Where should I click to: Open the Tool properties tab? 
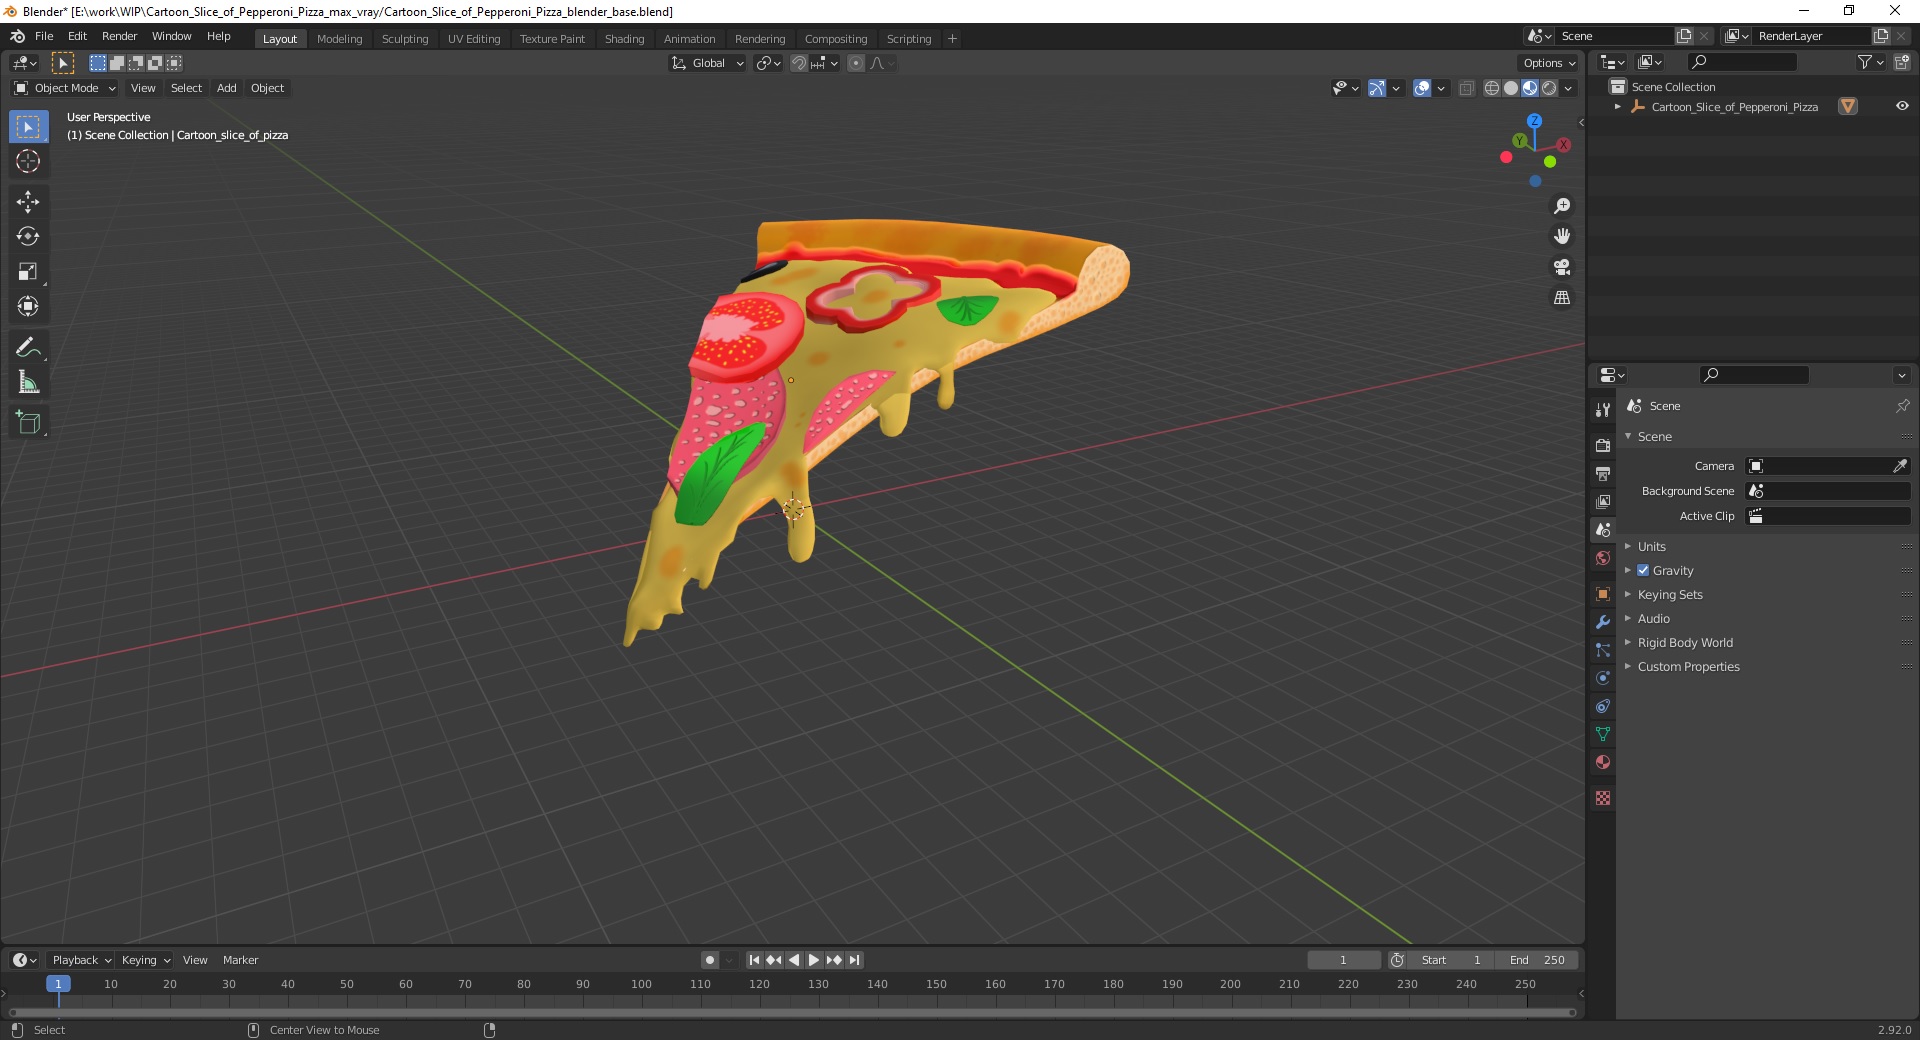(1603, 410)
